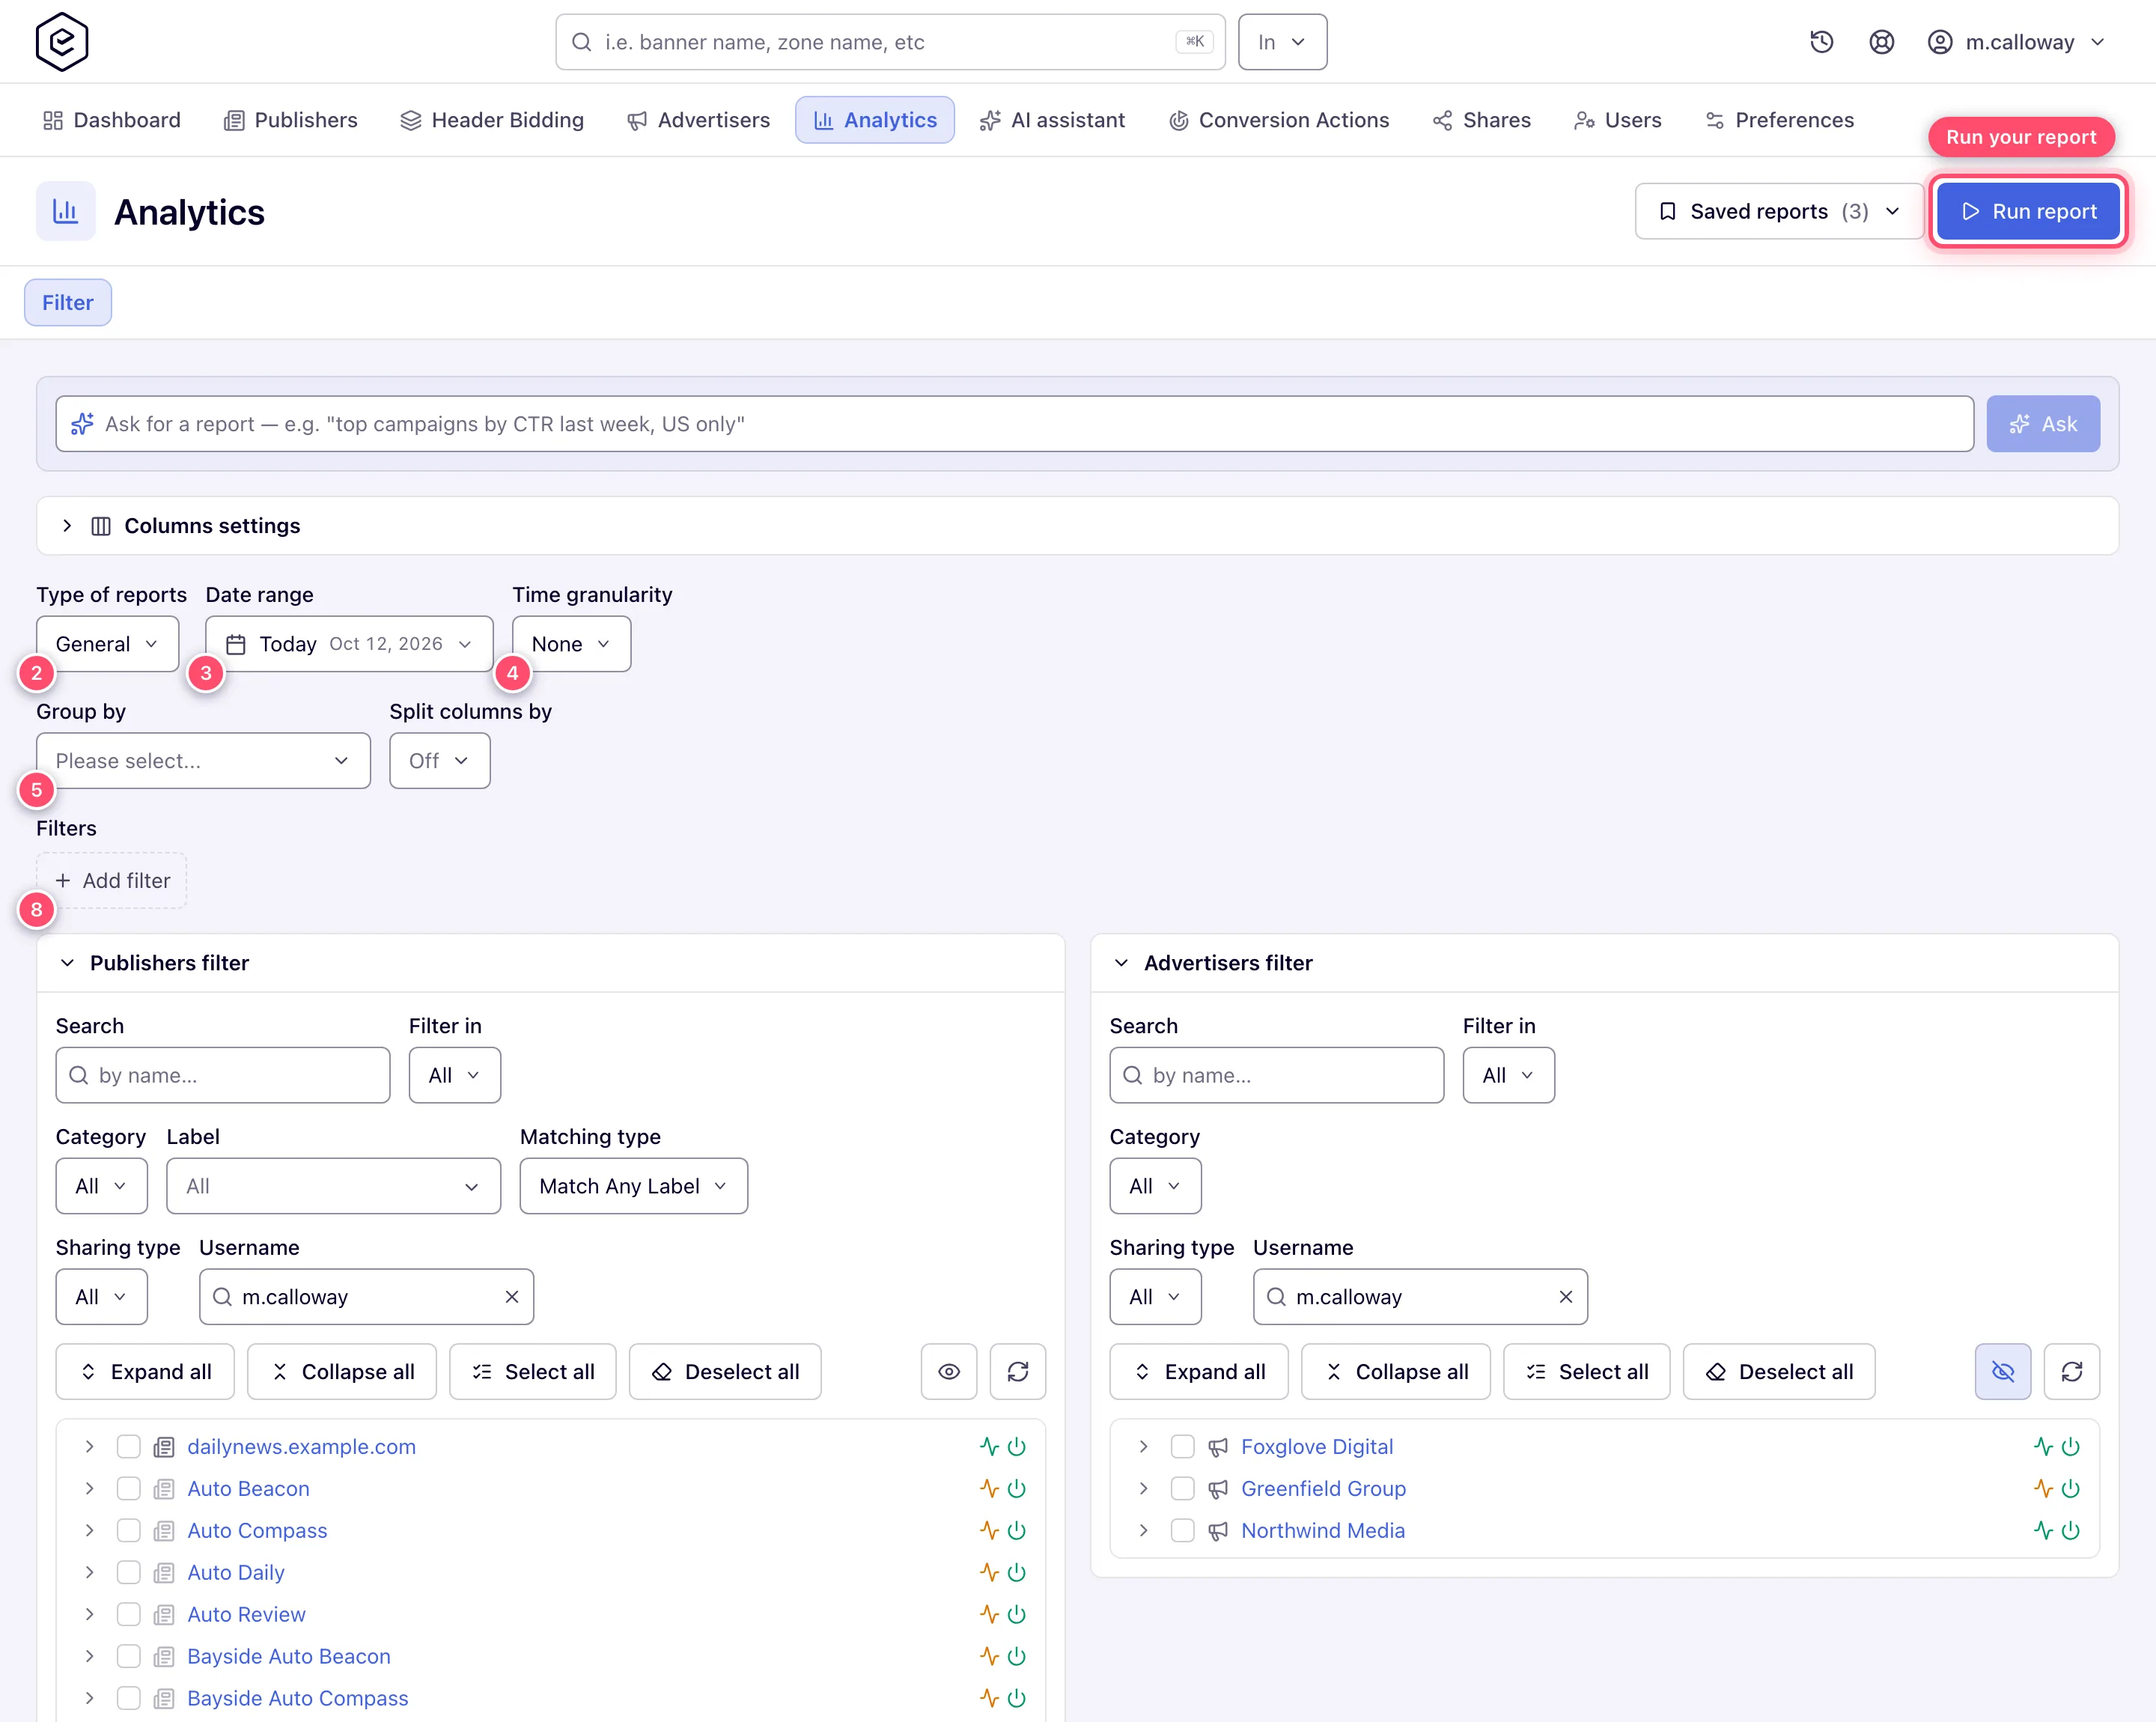Click the top banner name search box
This screenshot has width=2156, height=1722.
(x=891, y=42)
